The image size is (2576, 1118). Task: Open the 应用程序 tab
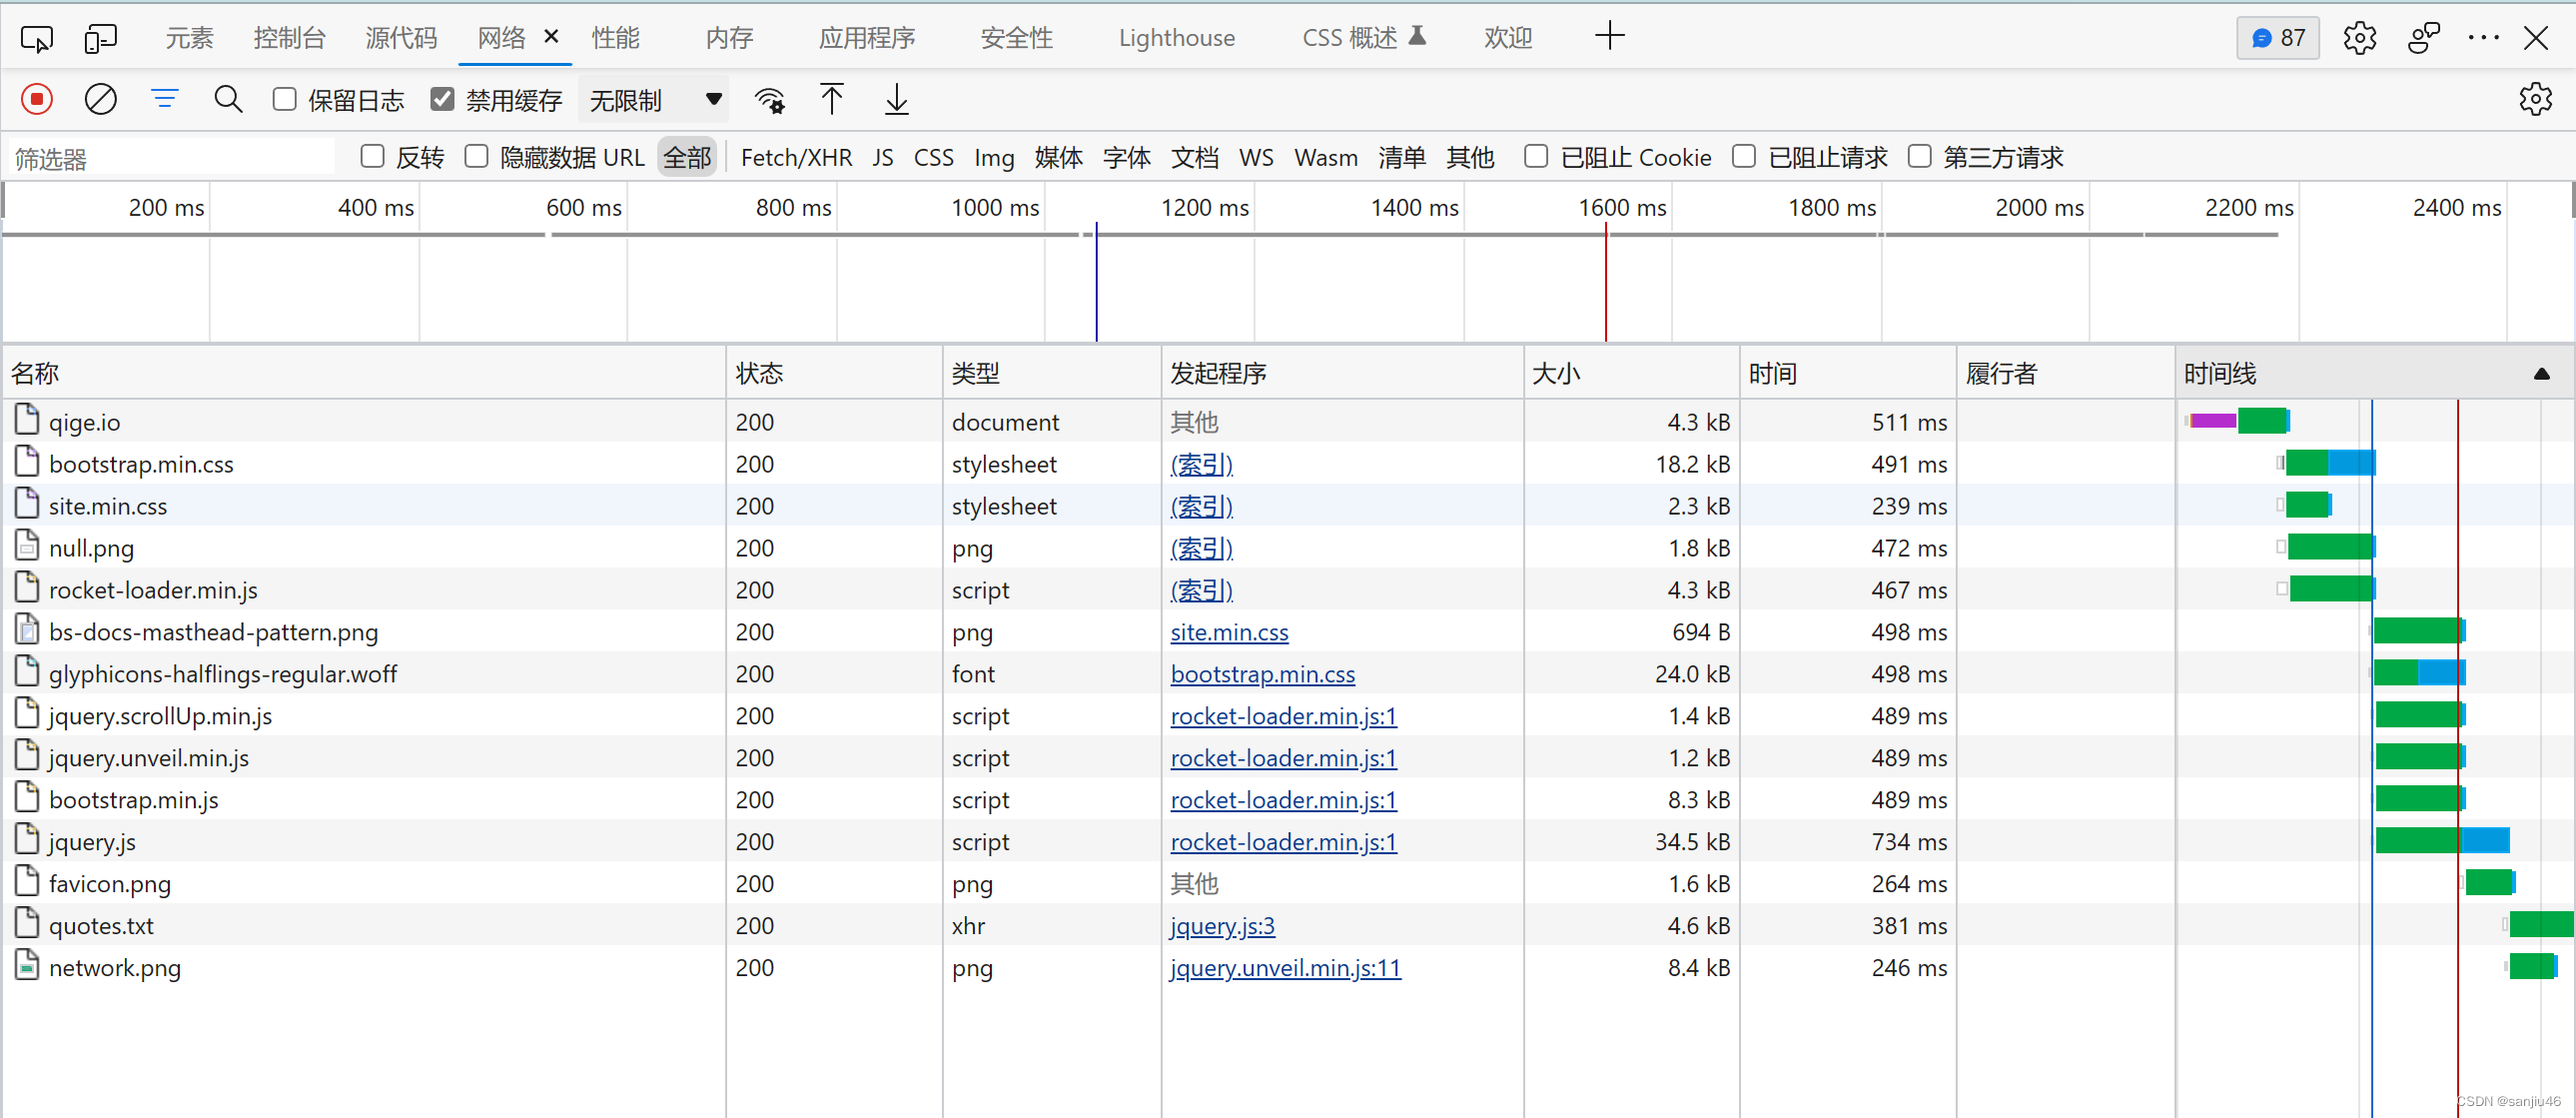[867, 38]
